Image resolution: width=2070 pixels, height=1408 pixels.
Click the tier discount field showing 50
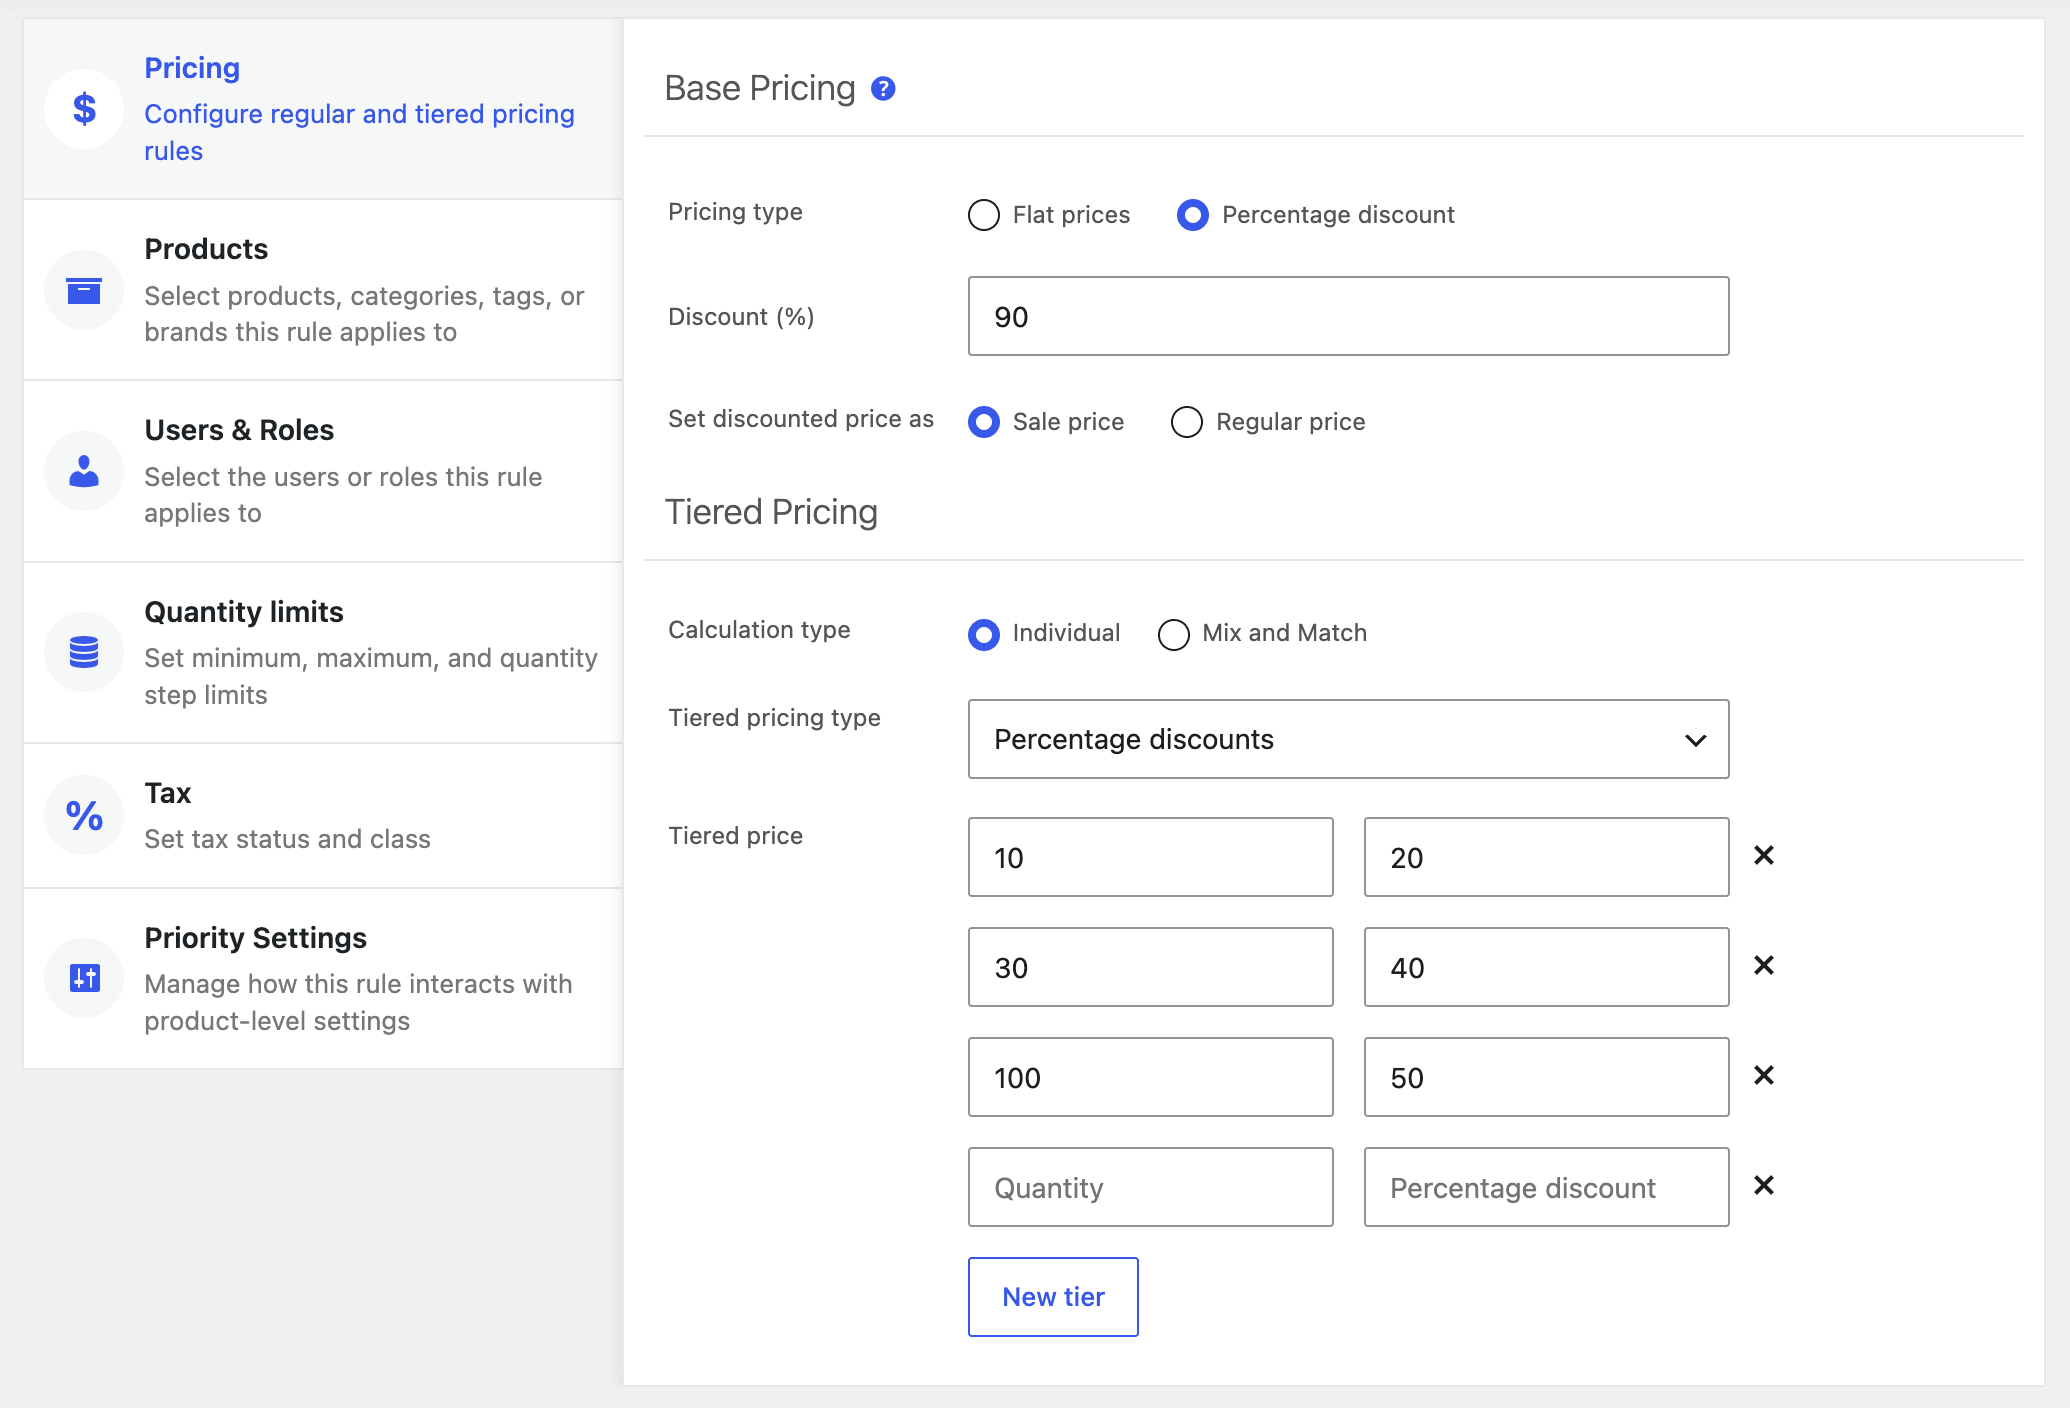(x=1546, y=1077)
